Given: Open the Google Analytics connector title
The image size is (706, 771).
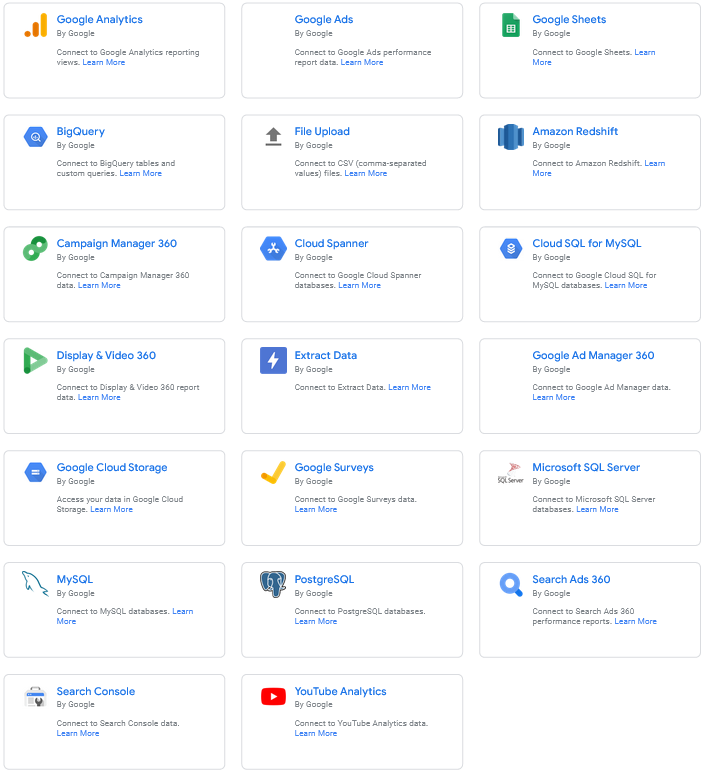Looking at the screenshot, I should tap(100, 19).
